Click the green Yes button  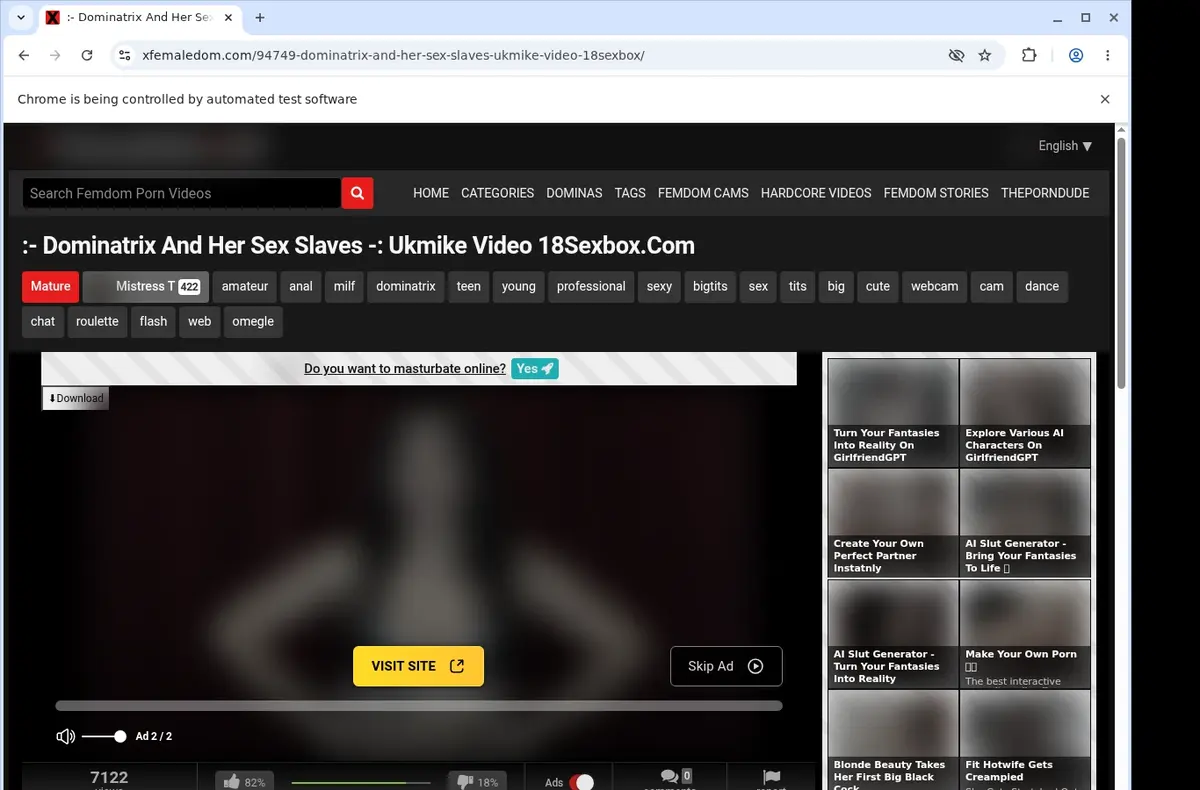(x=535, y=369)
